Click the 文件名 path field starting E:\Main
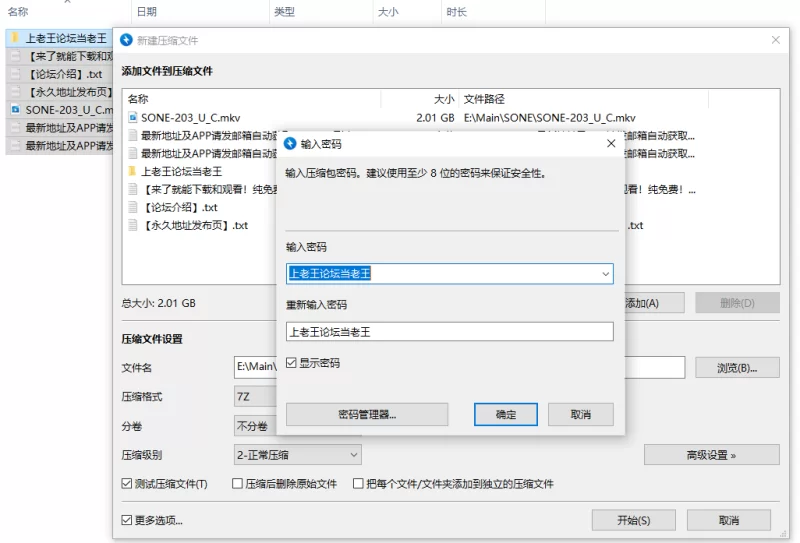Image resolution: width=800 pixels, height=543 pixels. click(x=255, y=367)
